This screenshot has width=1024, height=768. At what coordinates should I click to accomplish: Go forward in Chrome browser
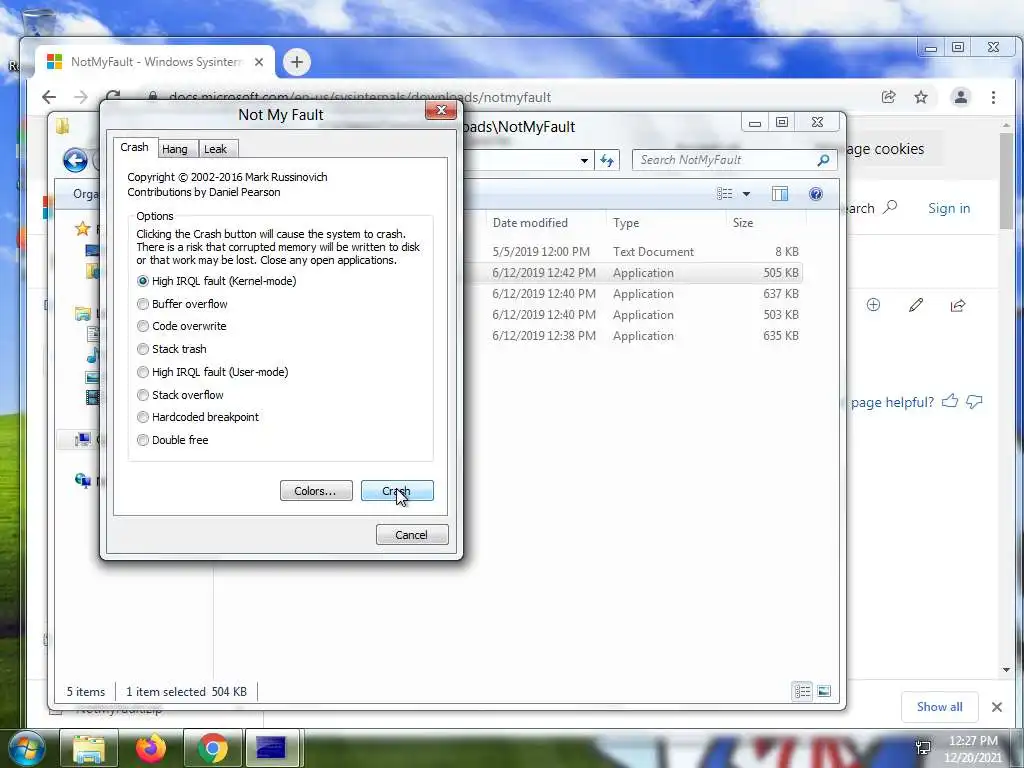coord(81,97)
